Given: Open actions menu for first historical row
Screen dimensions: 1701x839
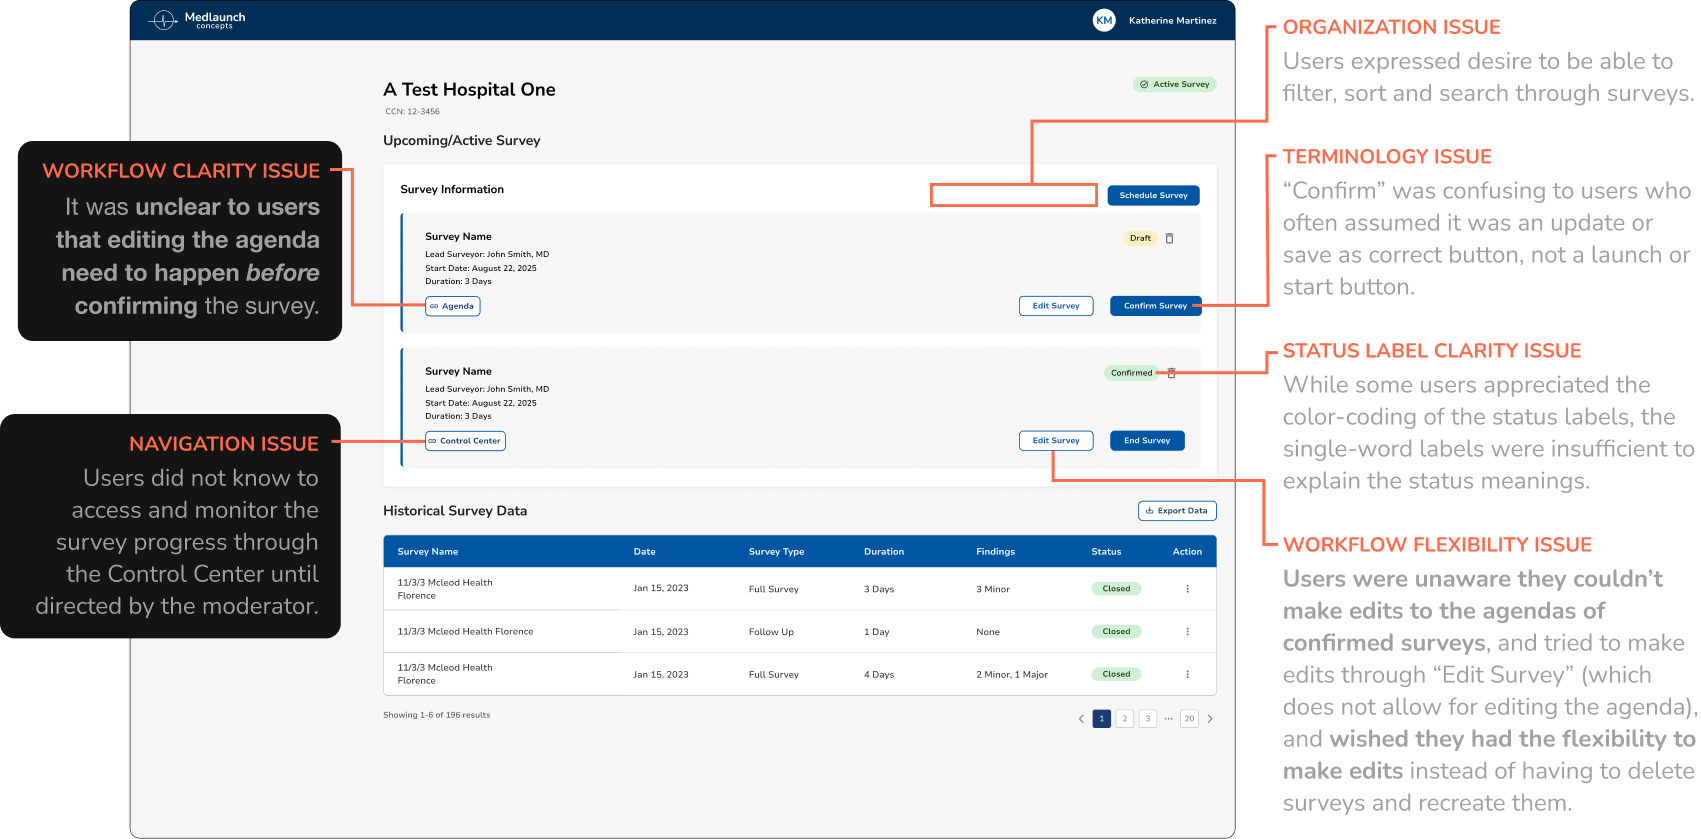Looking at the screenshot, I should point(1187,589).
